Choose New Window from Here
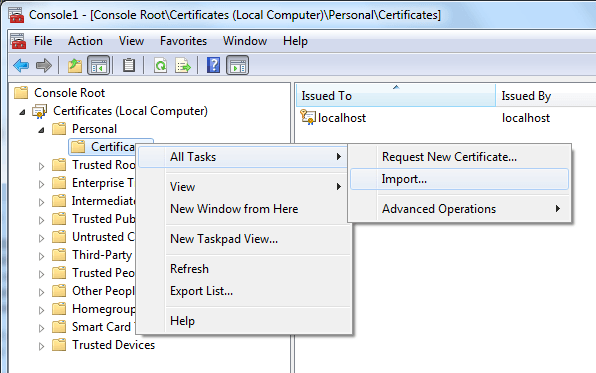 tap(243, 209)
